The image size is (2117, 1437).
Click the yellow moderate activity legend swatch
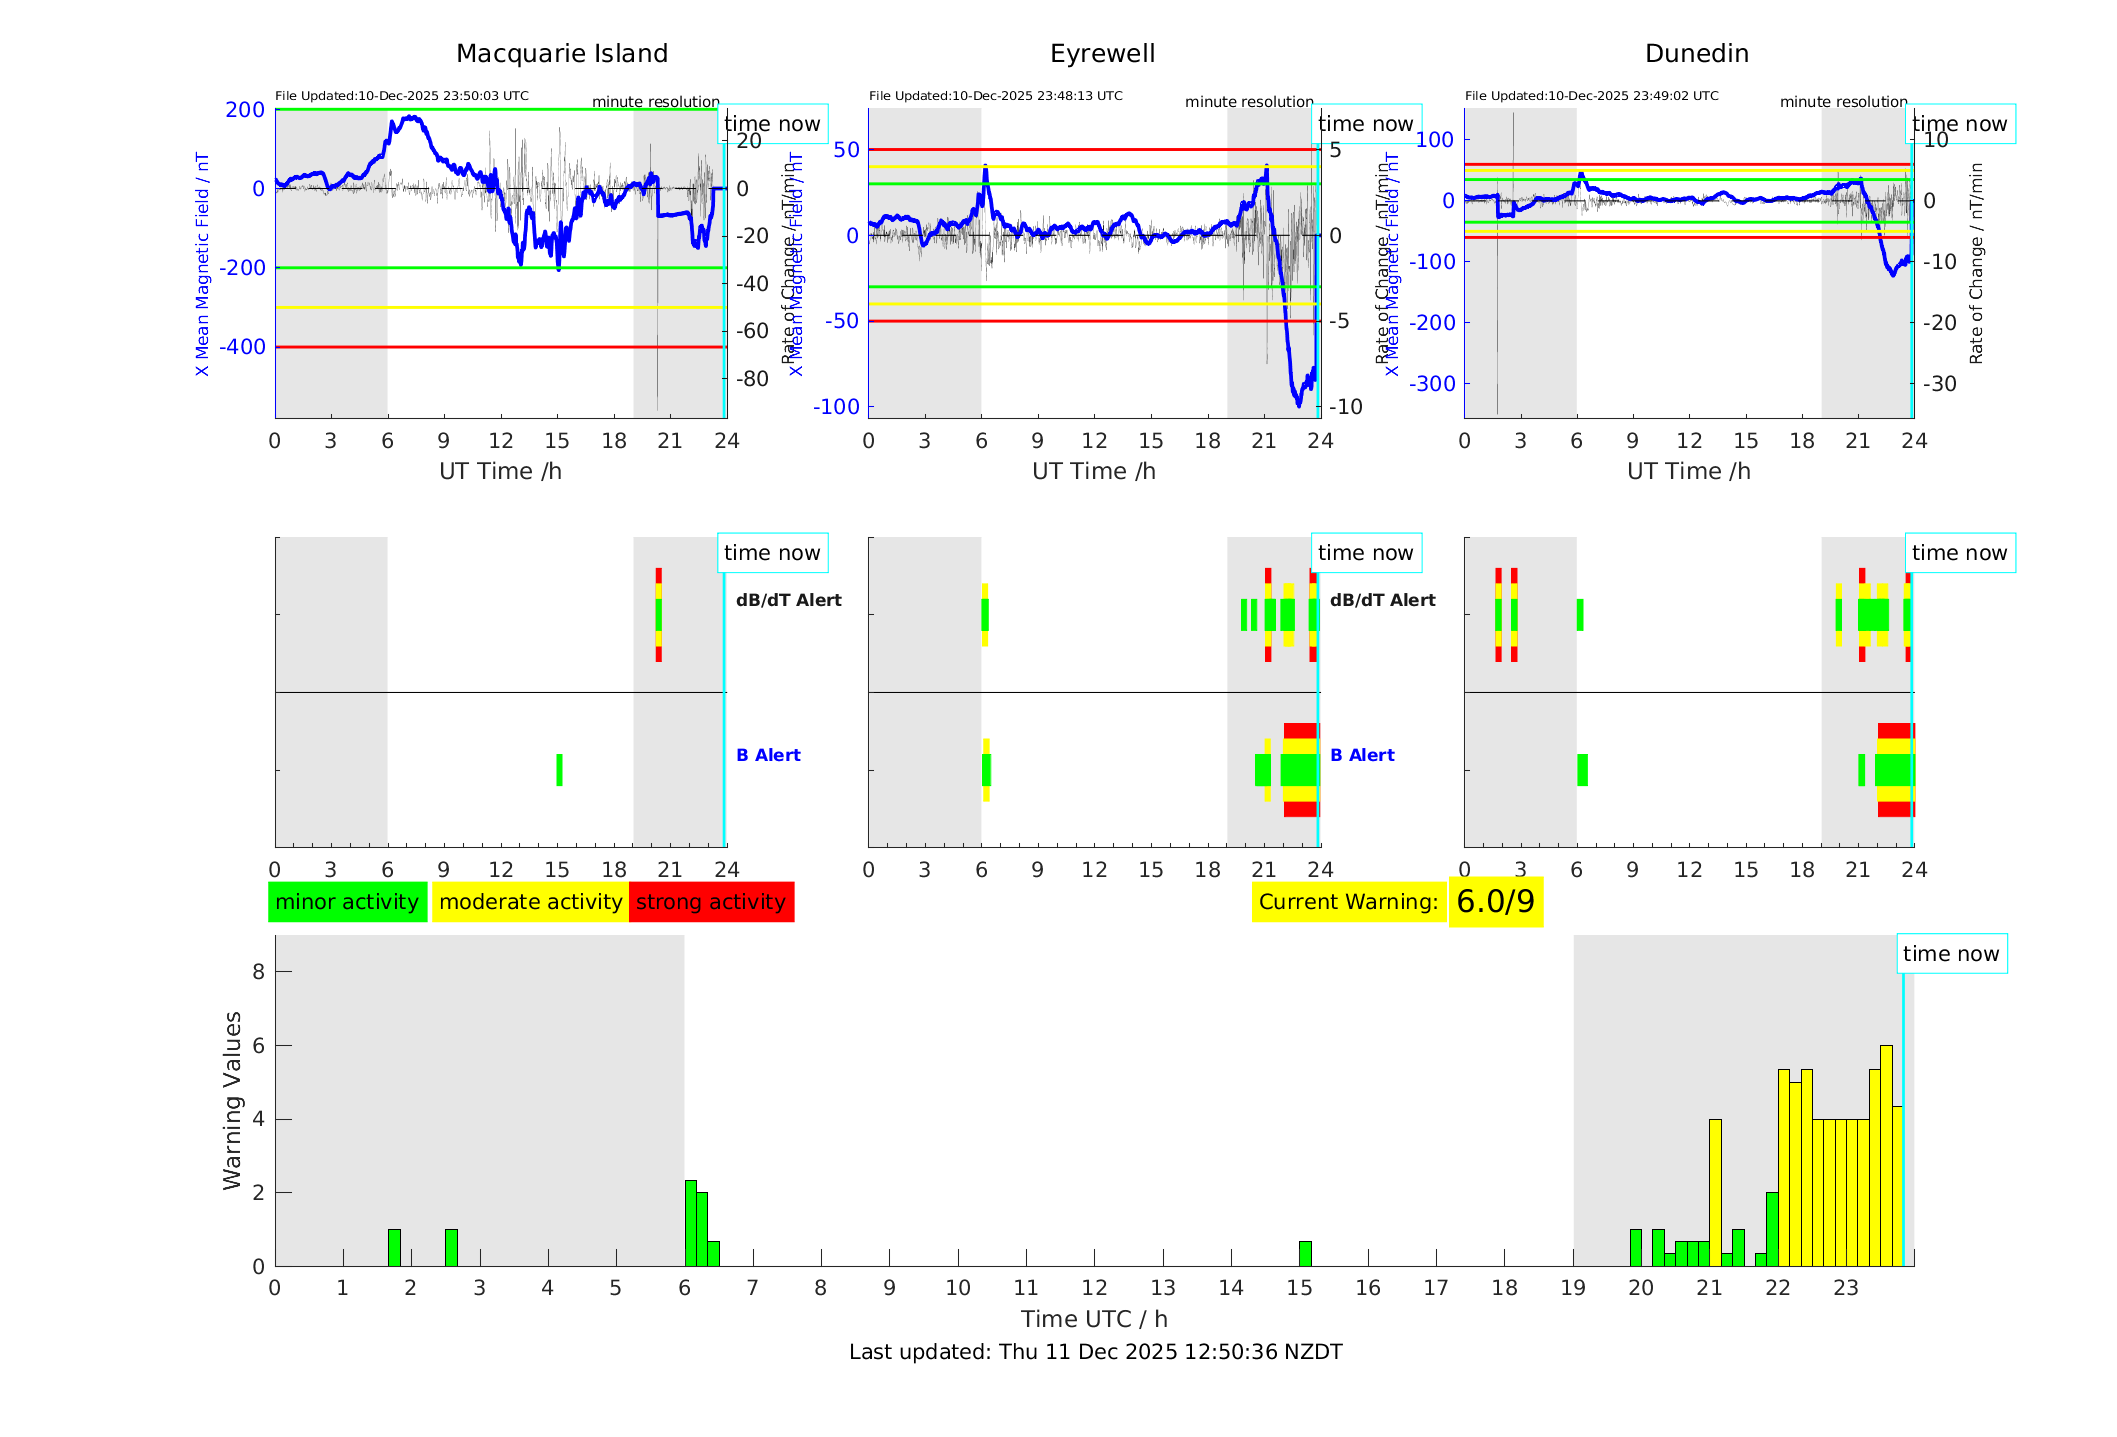(x=530, y=902)
